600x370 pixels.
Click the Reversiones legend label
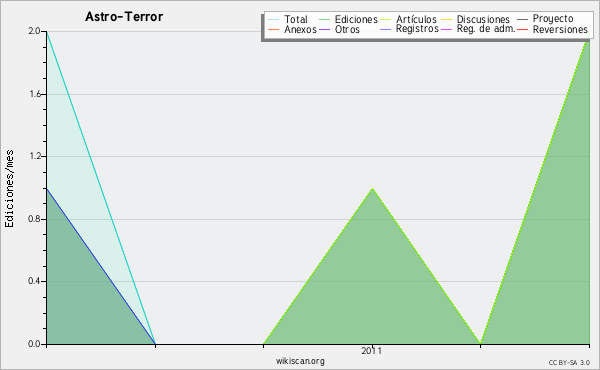tap(560, 29)
